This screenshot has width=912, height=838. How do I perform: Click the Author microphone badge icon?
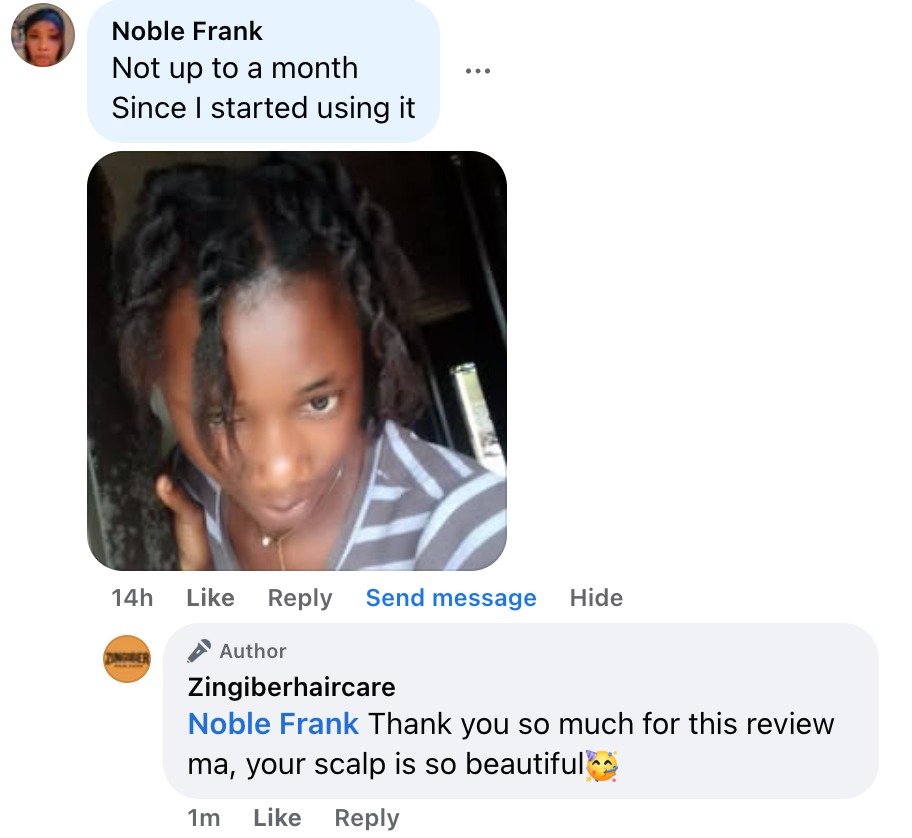click(199, 651)
